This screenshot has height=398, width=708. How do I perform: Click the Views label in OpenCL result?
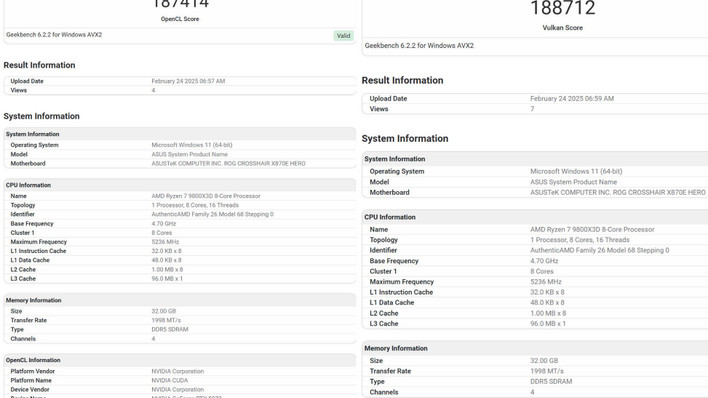(19, 90)
